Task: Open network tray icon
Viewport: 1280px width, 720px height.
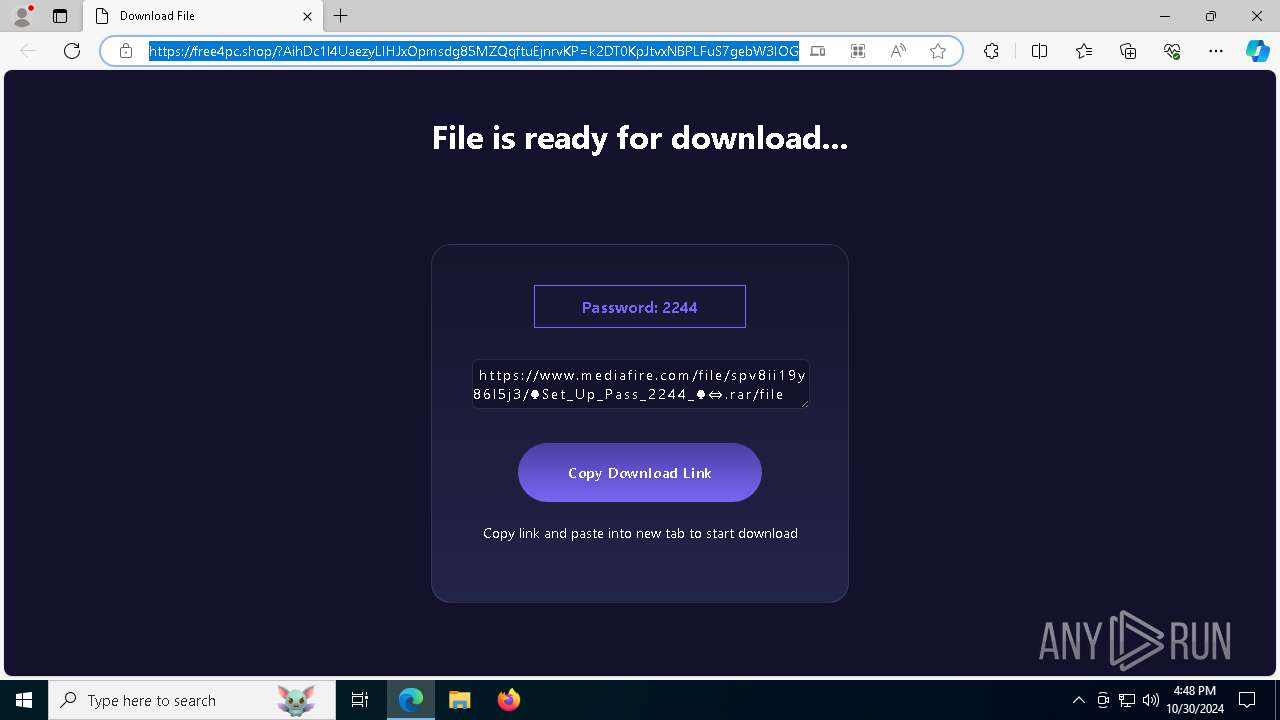Action: pos(1127,700)
